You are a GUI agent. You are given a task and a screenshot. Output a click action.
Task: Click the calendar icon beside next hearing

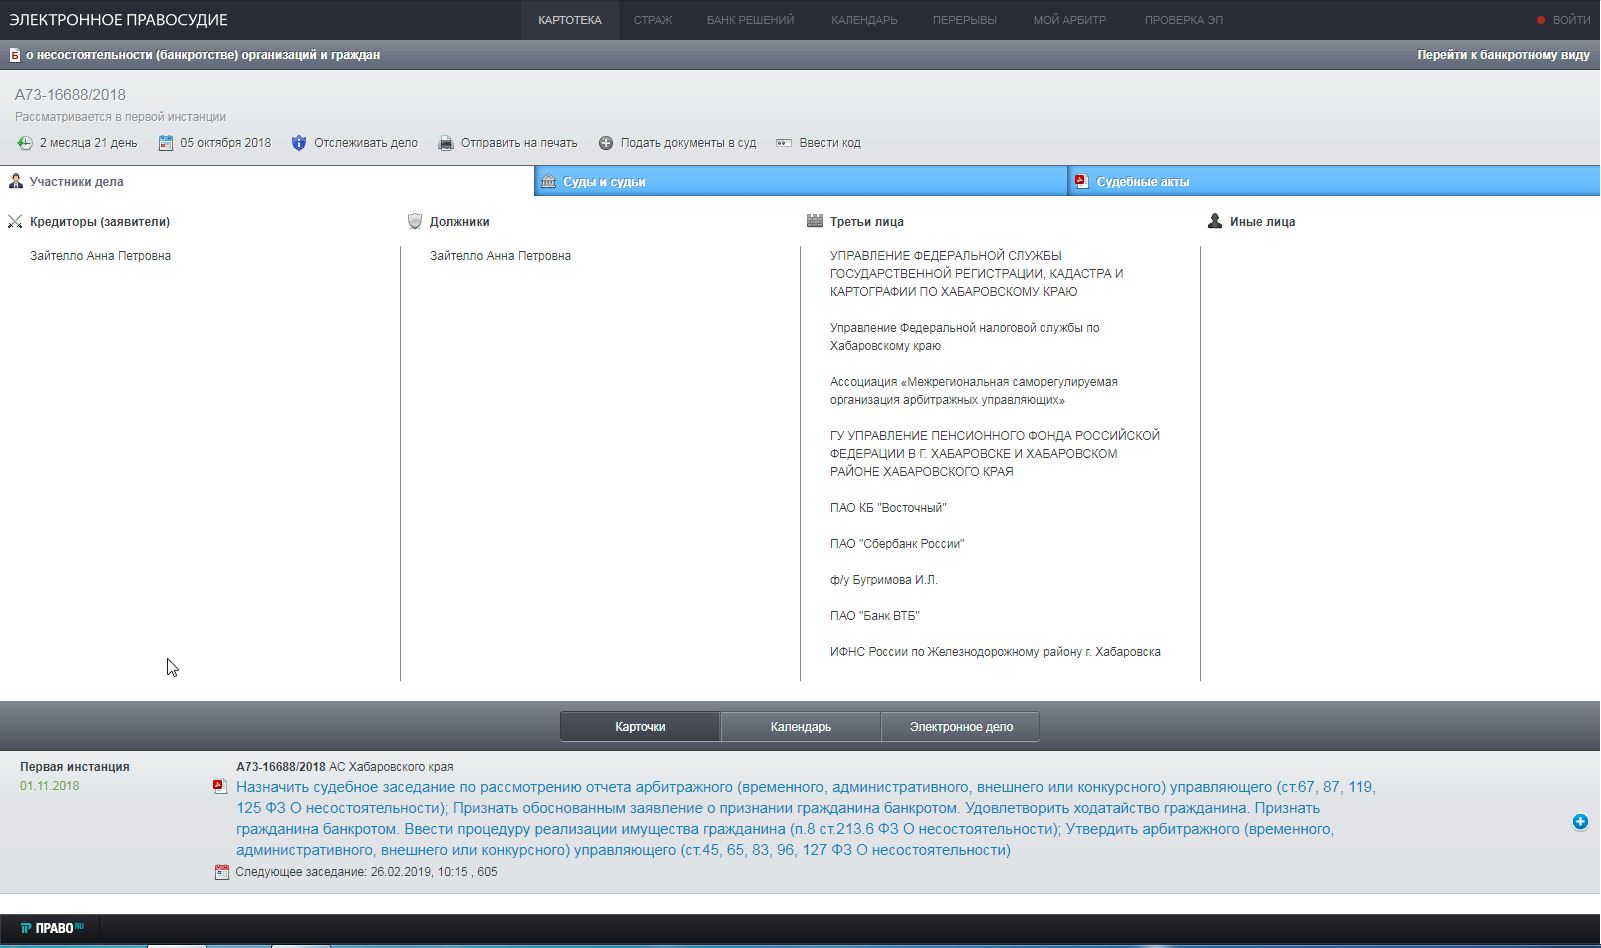click(222, 872)
